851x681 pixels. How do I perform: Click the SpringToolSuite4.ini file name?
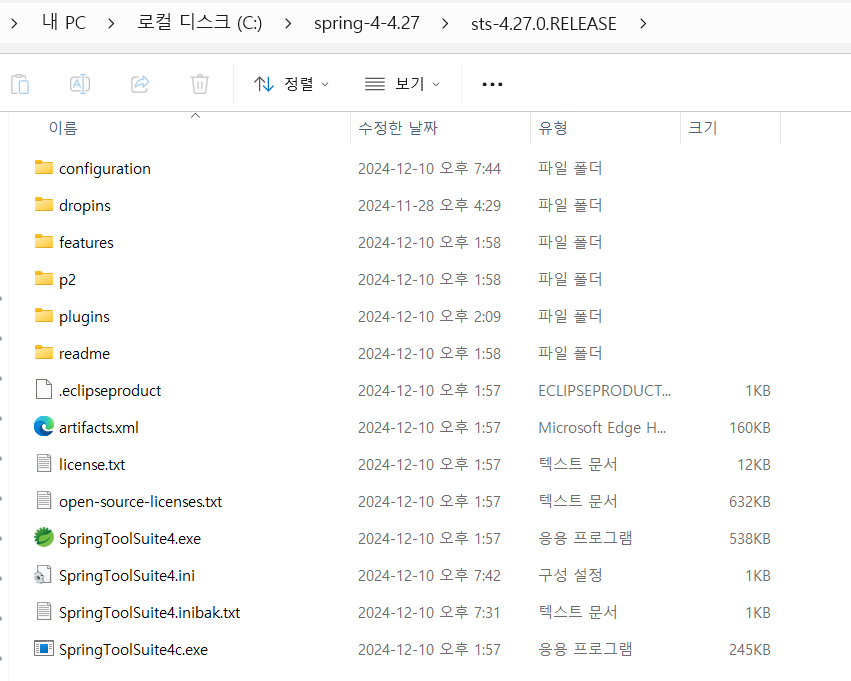[126, 576]
